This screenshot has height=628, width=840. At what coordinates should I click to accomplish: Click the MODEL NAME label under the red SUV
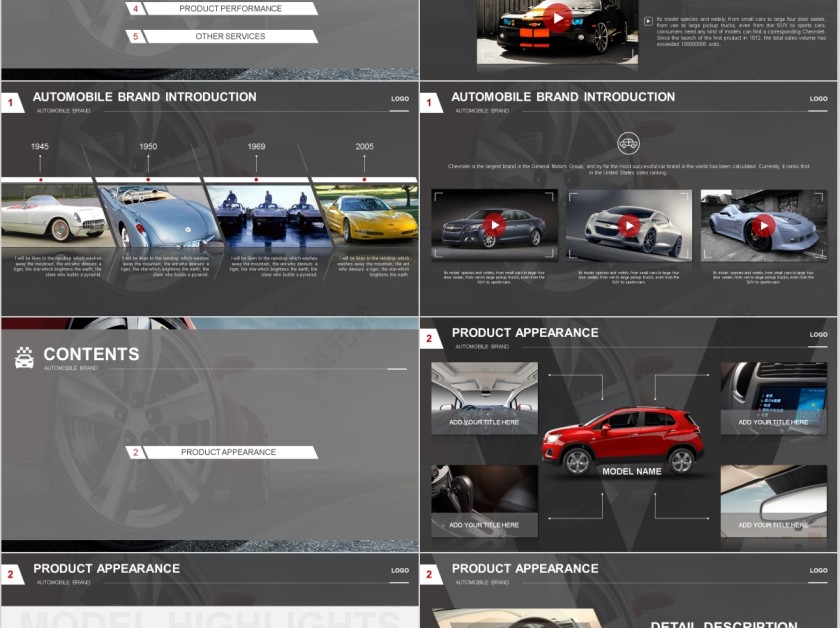[631, 471]
